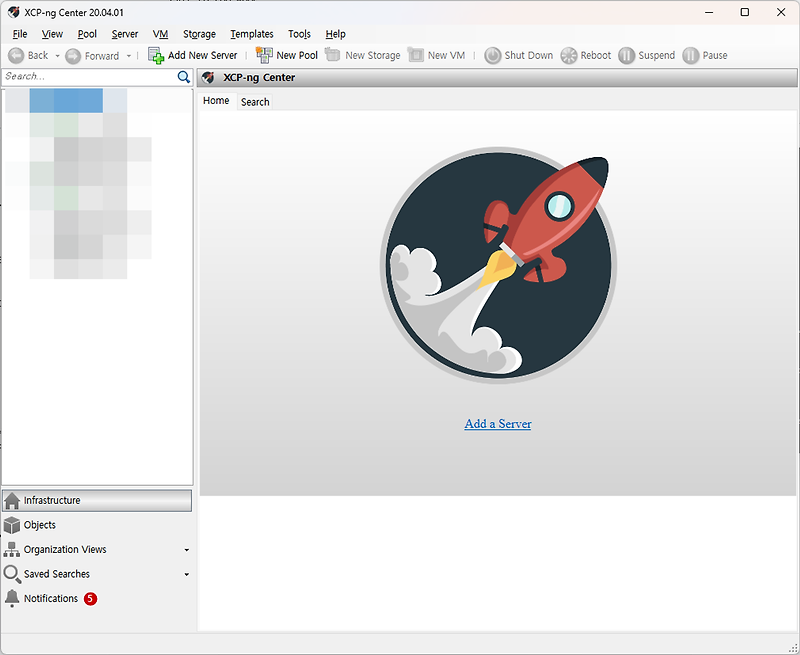Focus the Search input field

coord(89,77)
